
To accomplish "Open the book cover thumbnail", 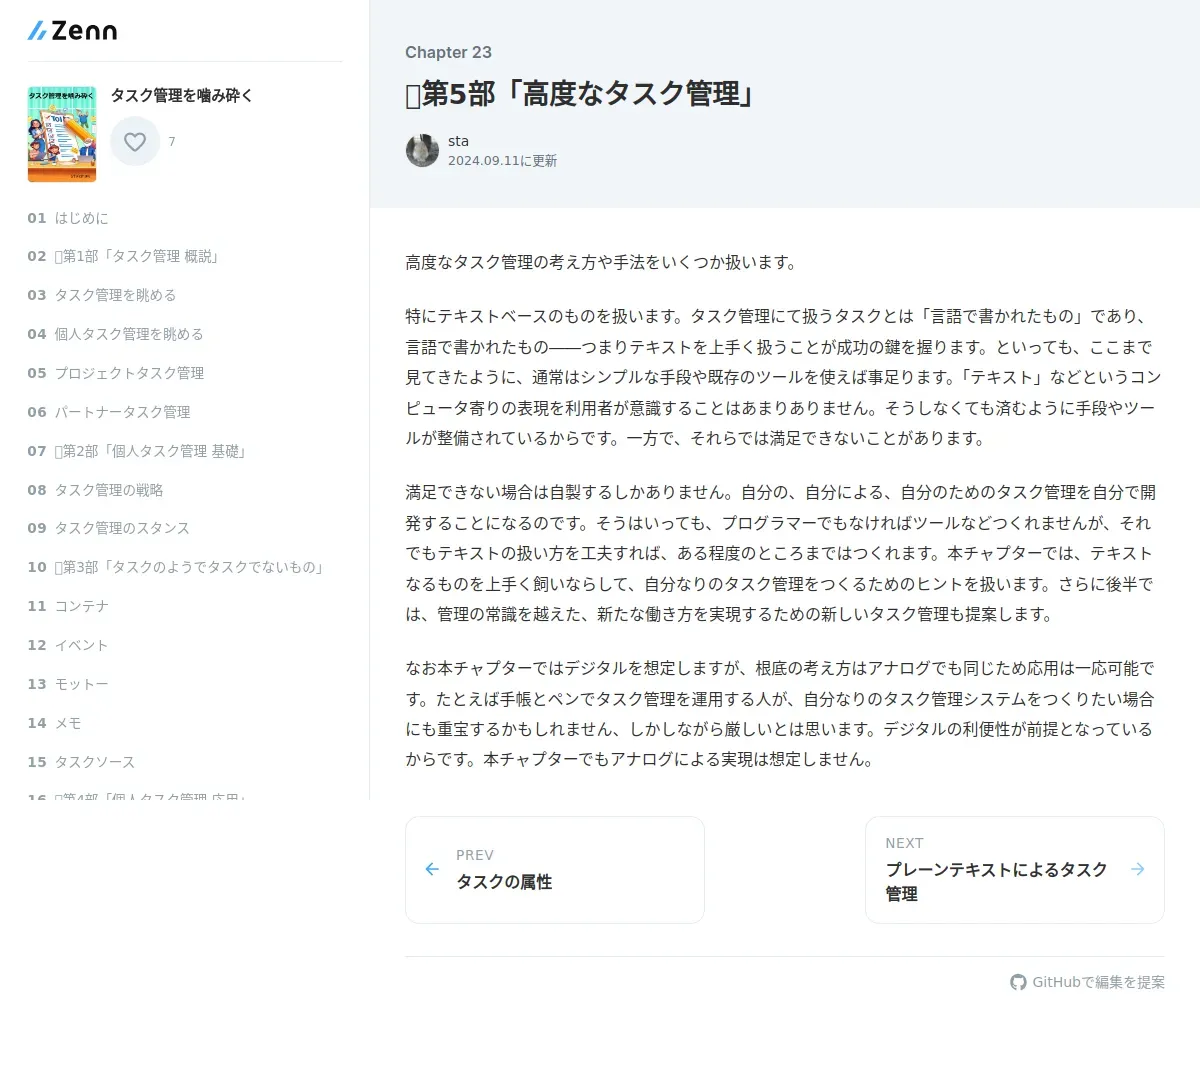I will click(62, 134).
